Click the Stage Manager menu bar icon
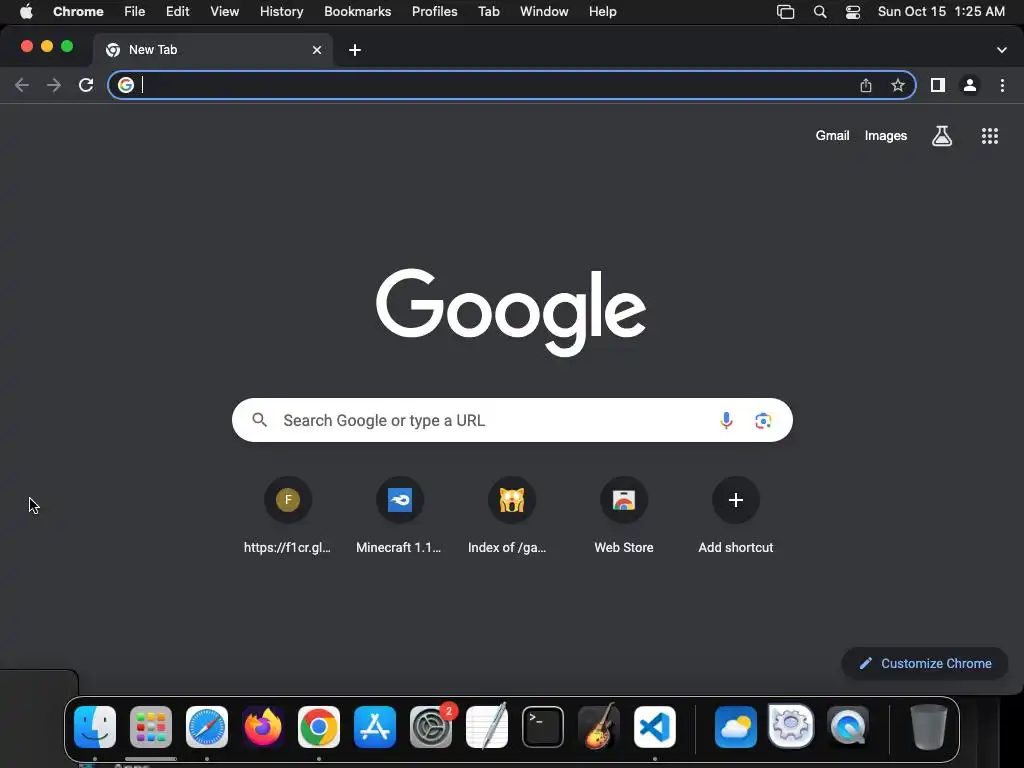This screenshot has height=768, width=1024. point(786,12)
